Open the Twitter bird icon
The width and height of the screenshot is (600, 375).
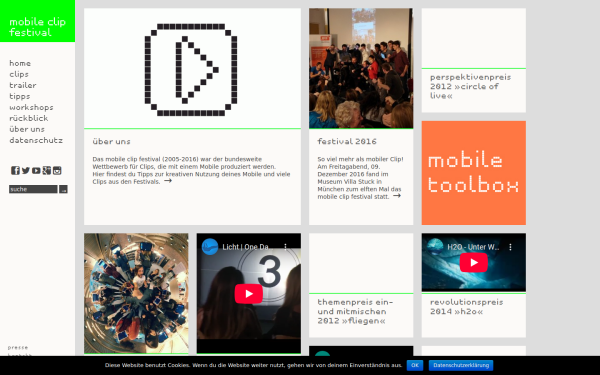click(26, 170)
